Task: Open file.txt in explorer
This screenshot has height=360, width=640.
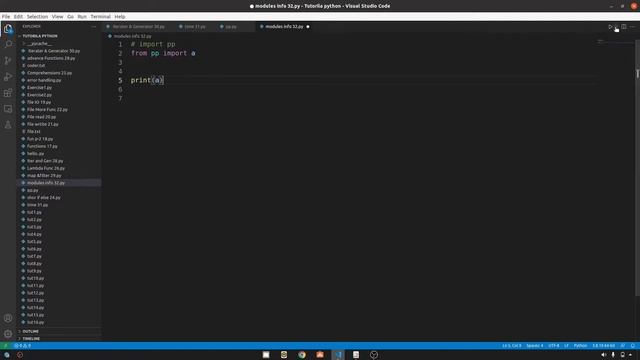Action: (x=33, y=131)
